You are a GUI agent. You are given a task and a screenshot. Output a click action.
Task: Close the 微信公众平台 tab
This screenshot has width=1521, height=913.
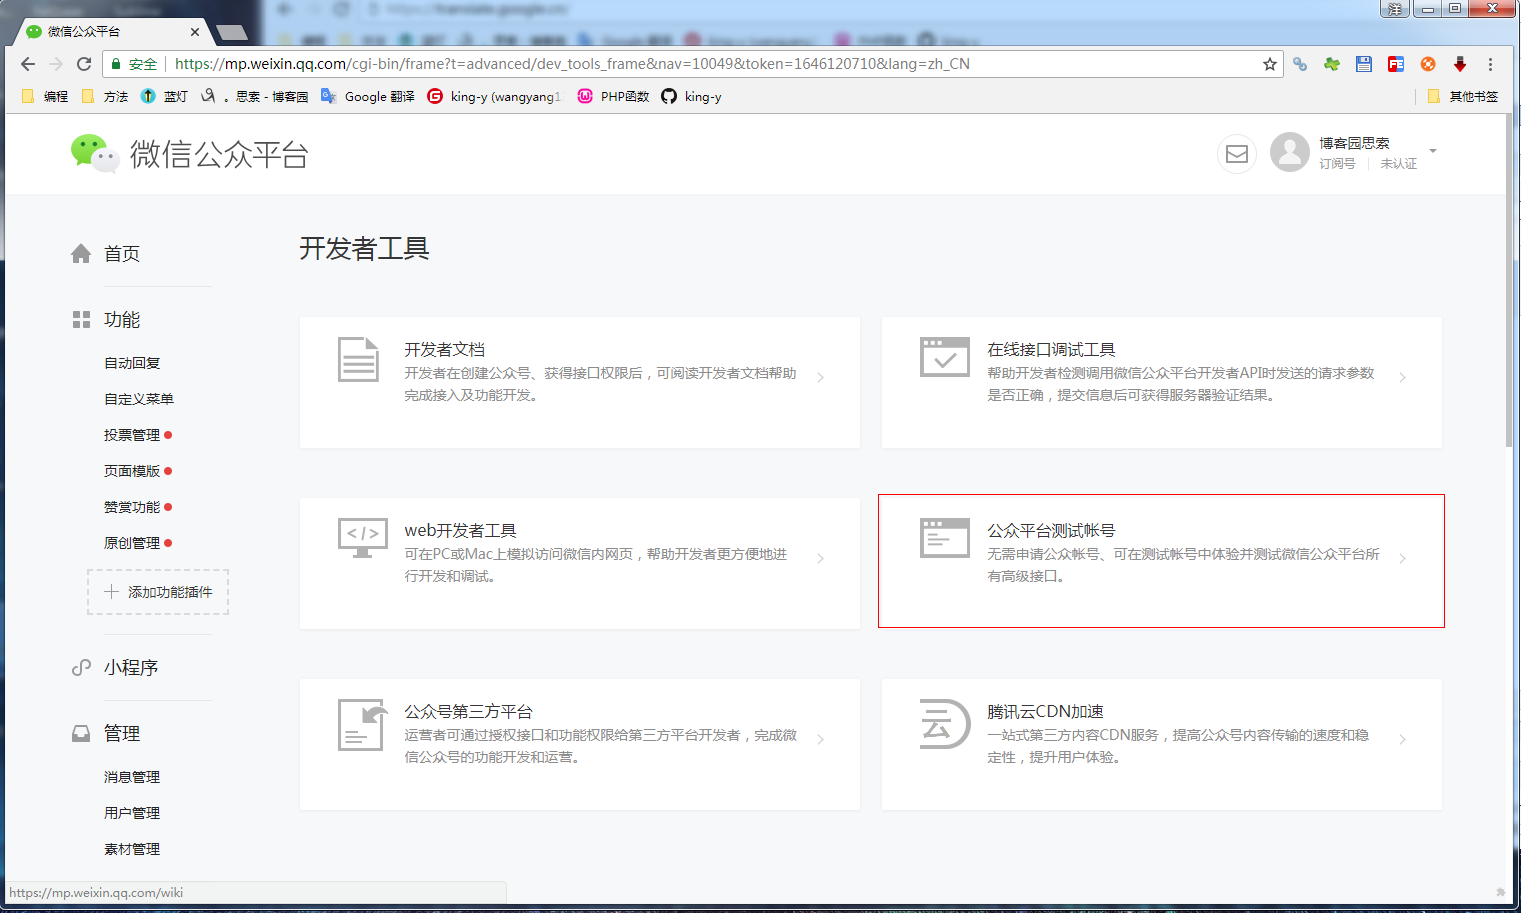pyautogui.click(x=194, y=32)
